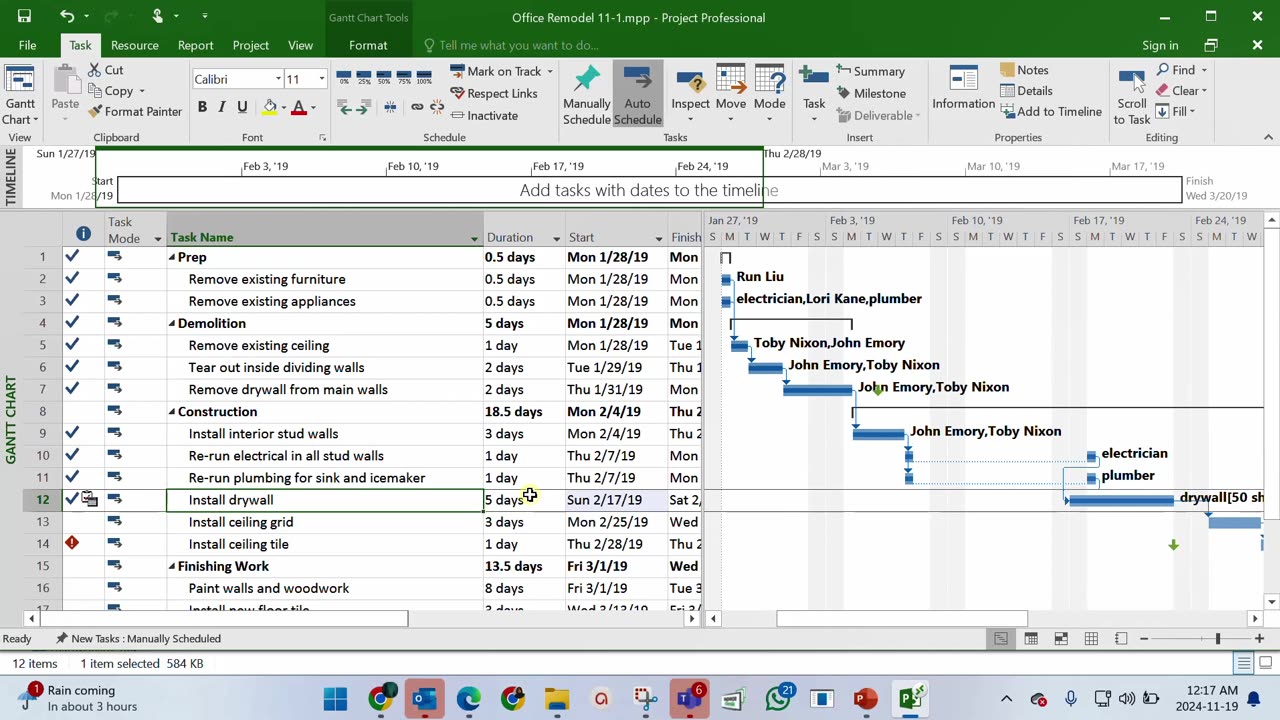Viewport: 1280px width, 720px height.
Task: Set task to 0% complete
Action: 344,78
